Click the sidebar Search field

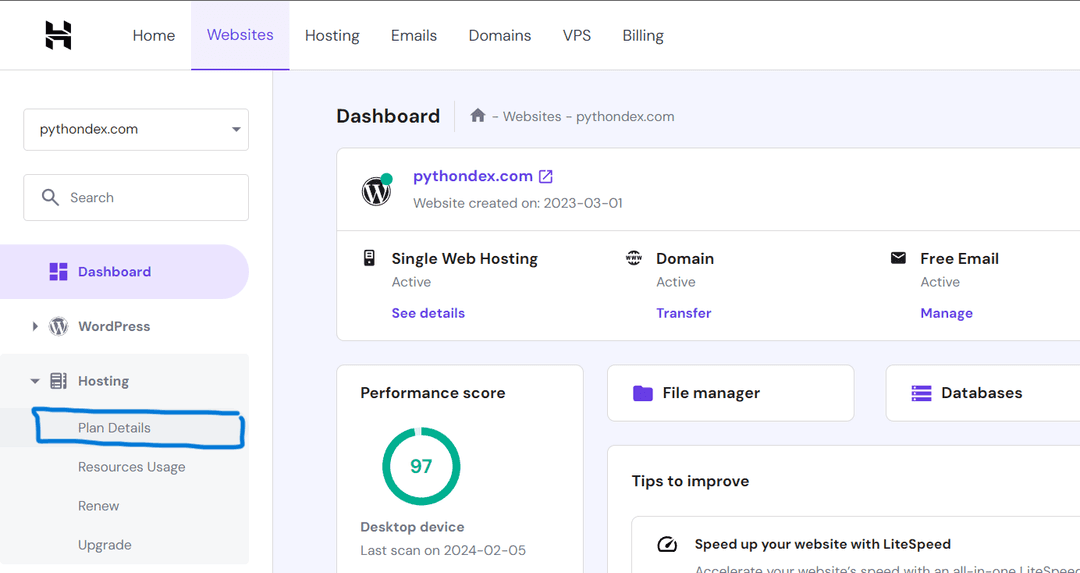coord(136,198)
